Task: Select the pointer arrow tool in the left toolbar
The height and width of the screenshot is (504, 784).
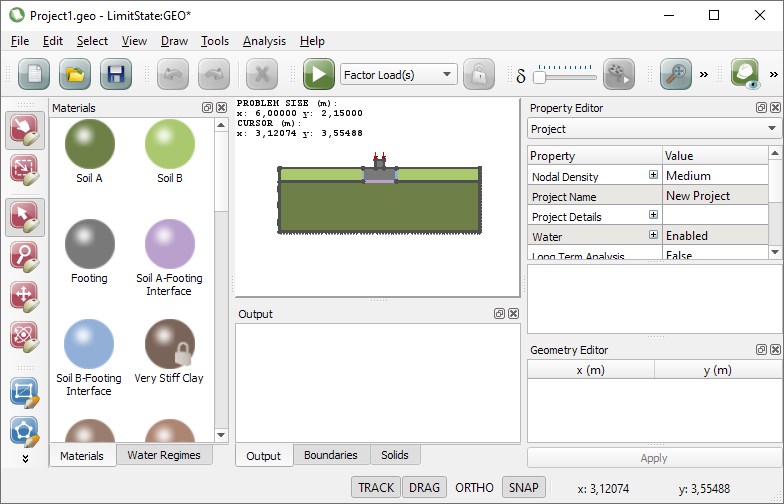Action: [x=24, y=216]
